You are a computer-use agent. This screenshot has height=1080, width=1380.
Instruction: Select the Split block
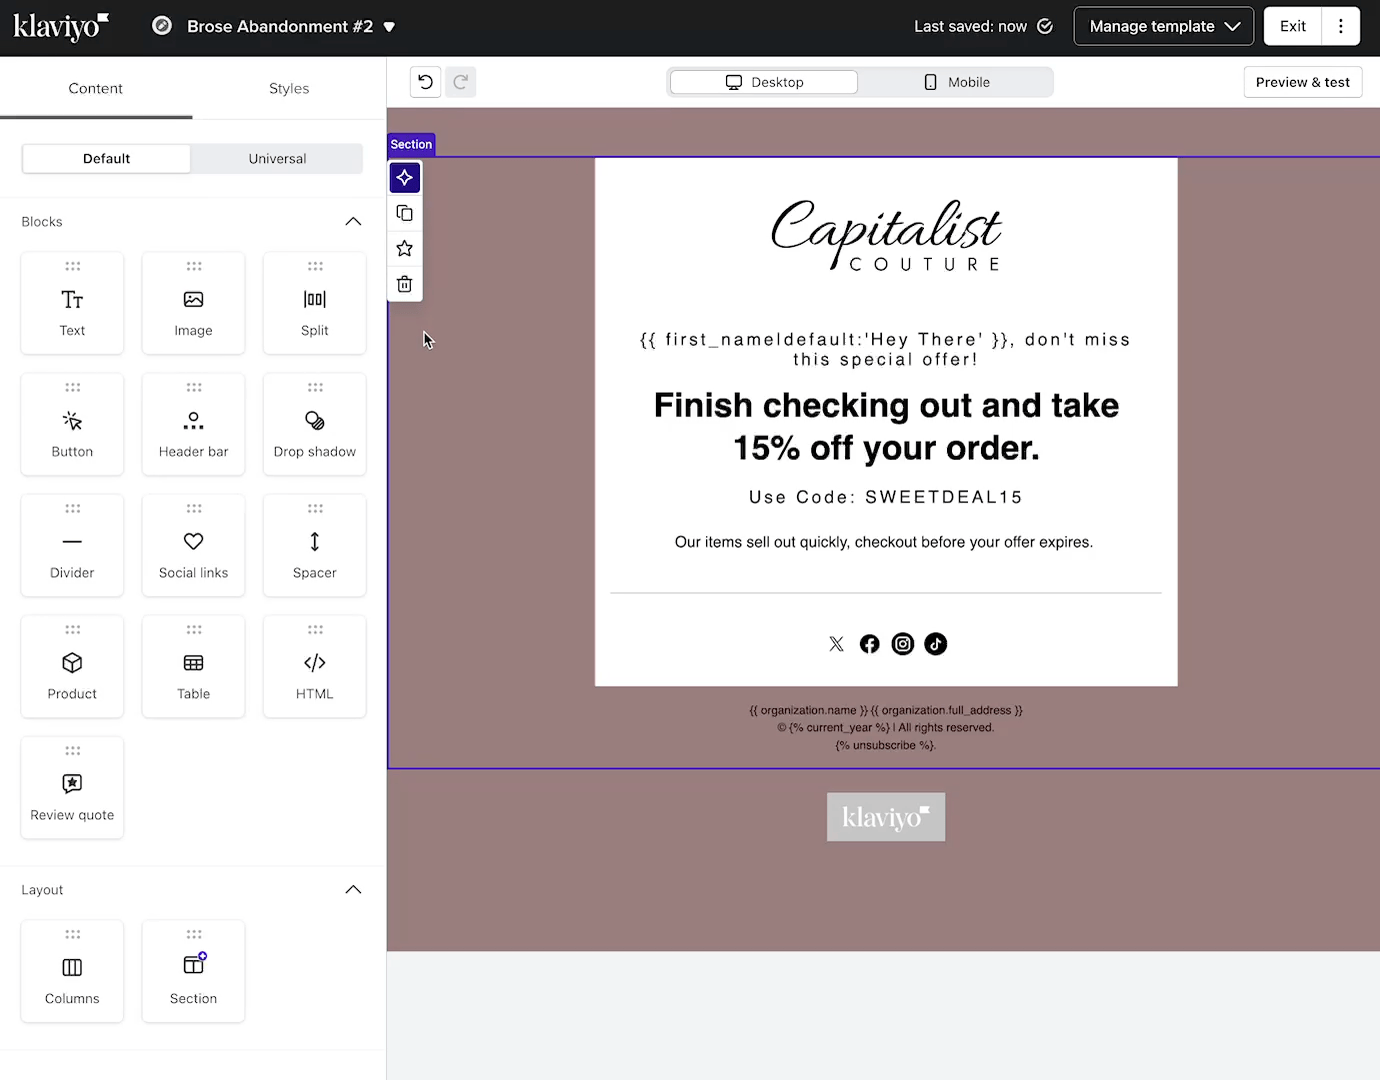click(x=314, y=303)
